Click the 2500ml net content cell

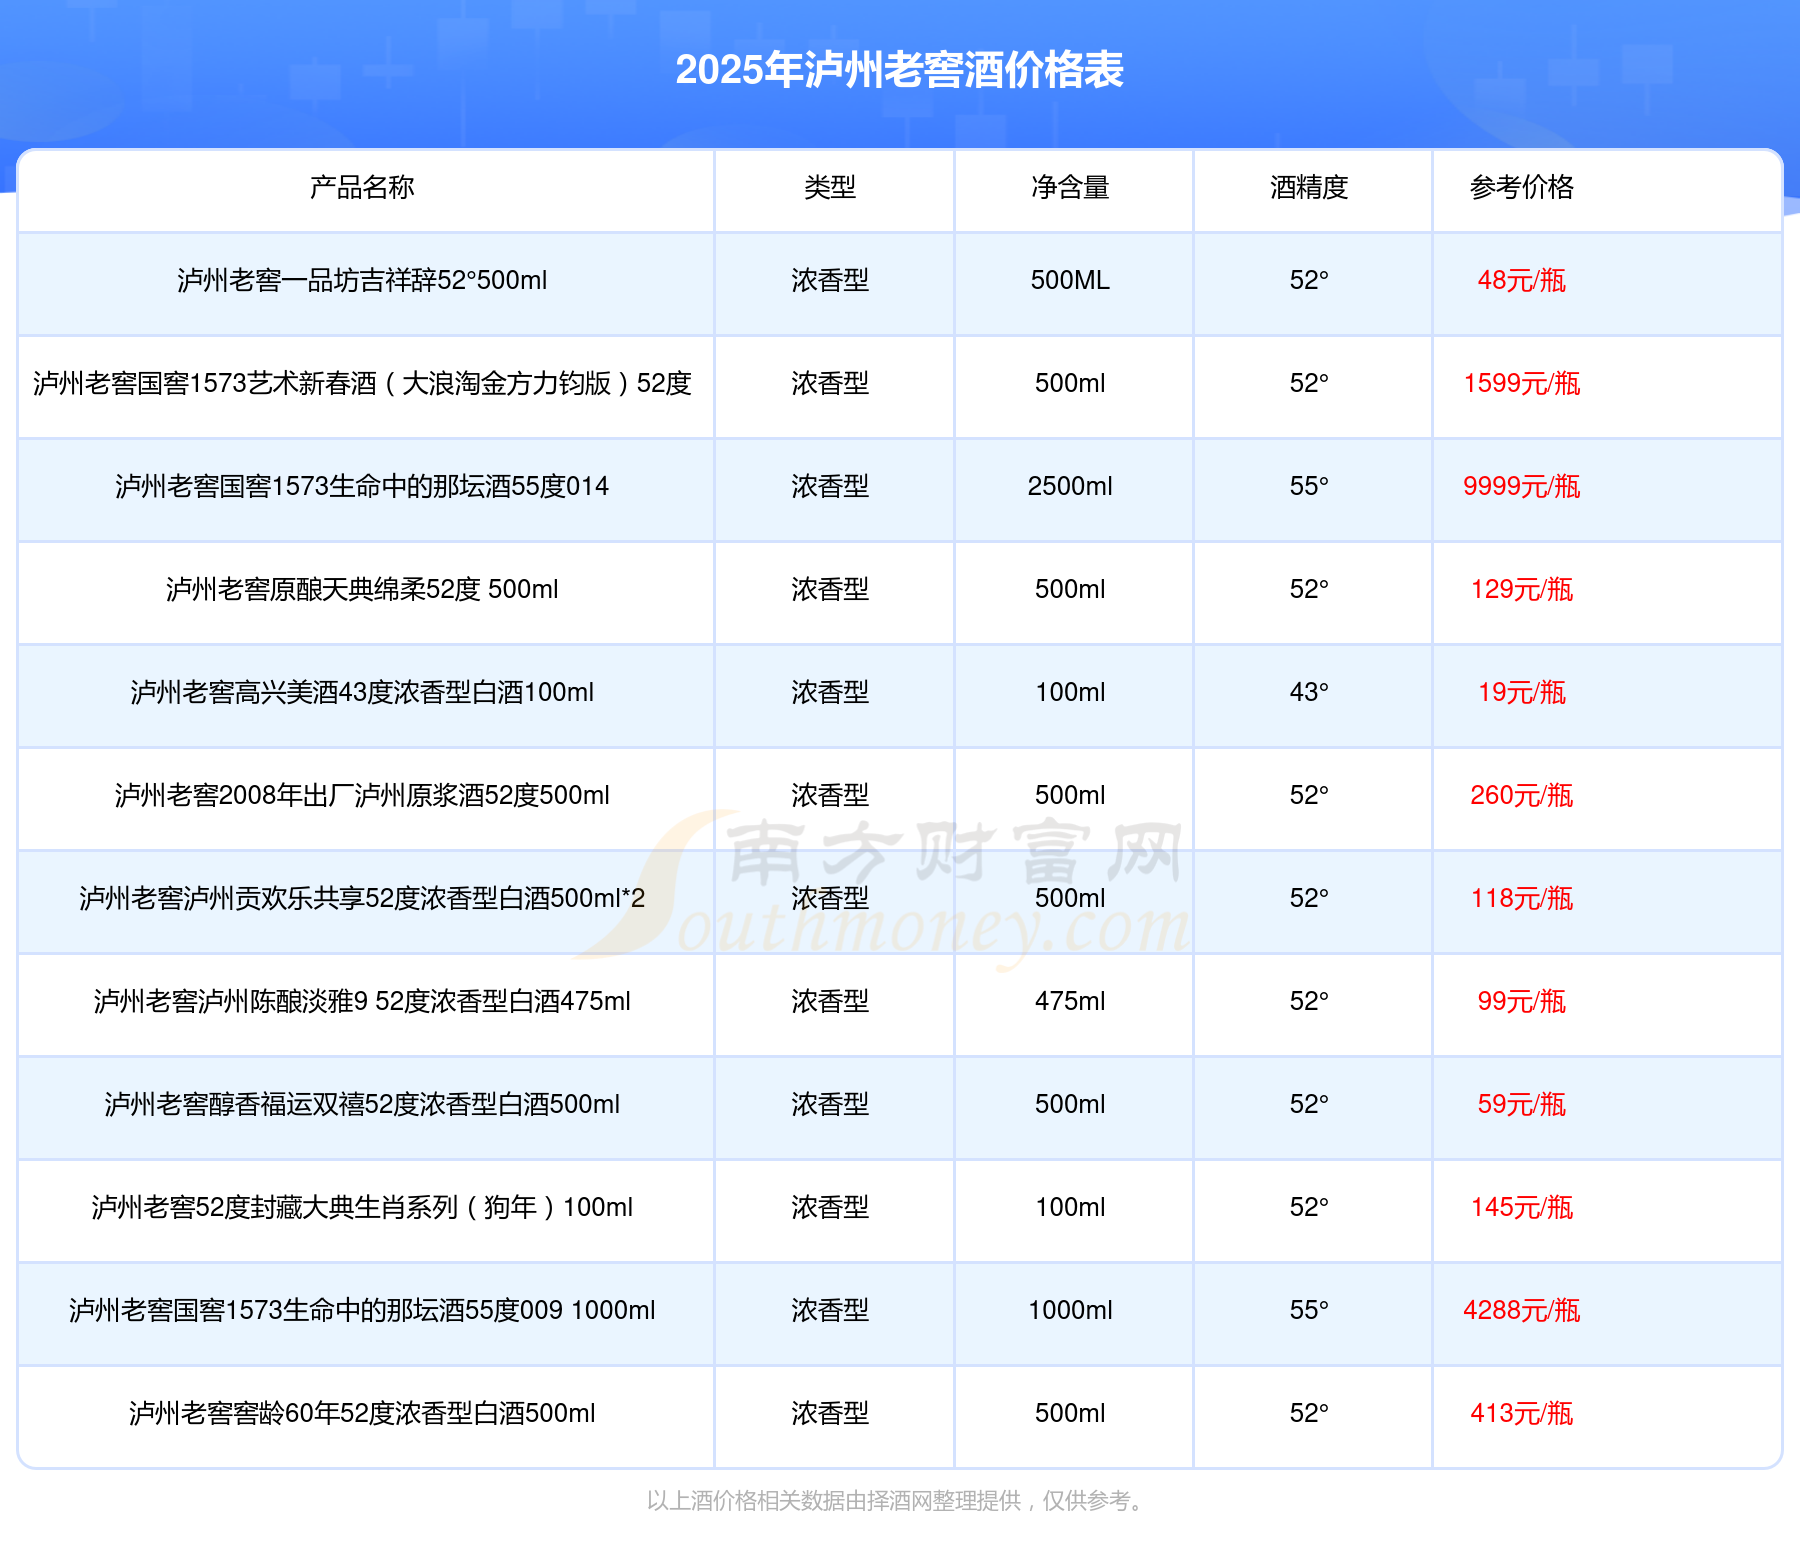pyautogui.click(x=1070, y=486)
